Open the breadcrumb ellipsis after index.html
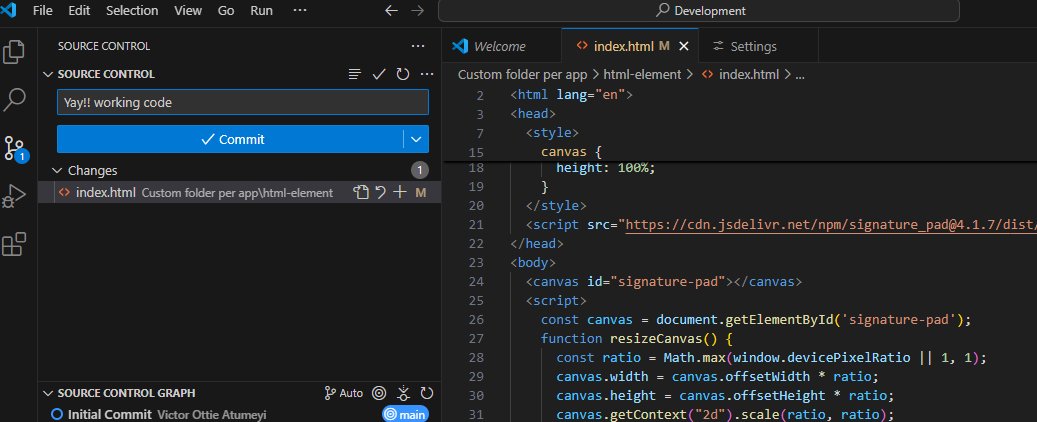The image size is (1037, 422). click(x=800, y=75)
